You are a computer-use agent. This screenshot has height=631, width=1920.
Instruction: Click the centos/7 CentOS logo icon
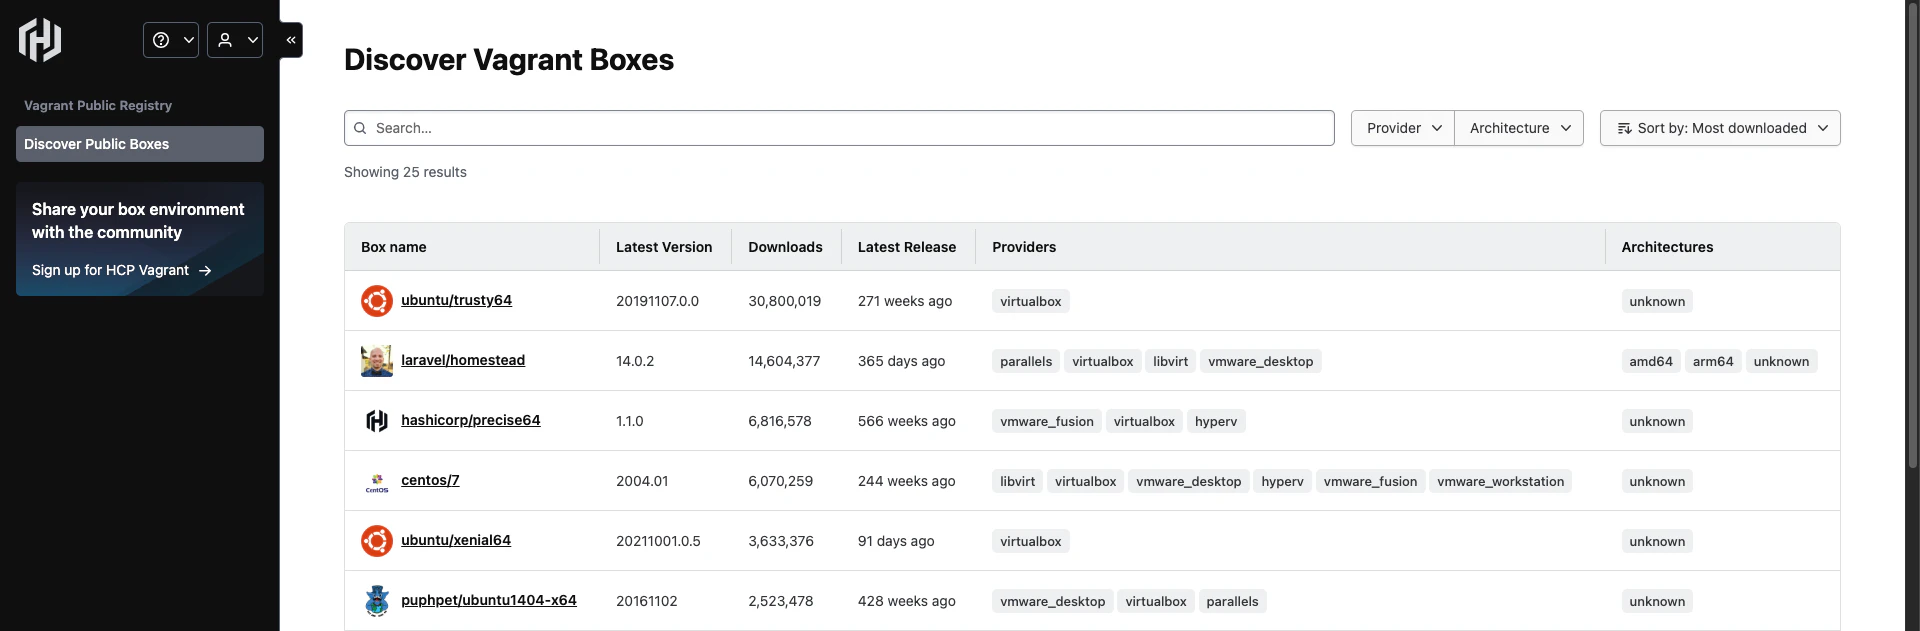[x=377, y=481]
